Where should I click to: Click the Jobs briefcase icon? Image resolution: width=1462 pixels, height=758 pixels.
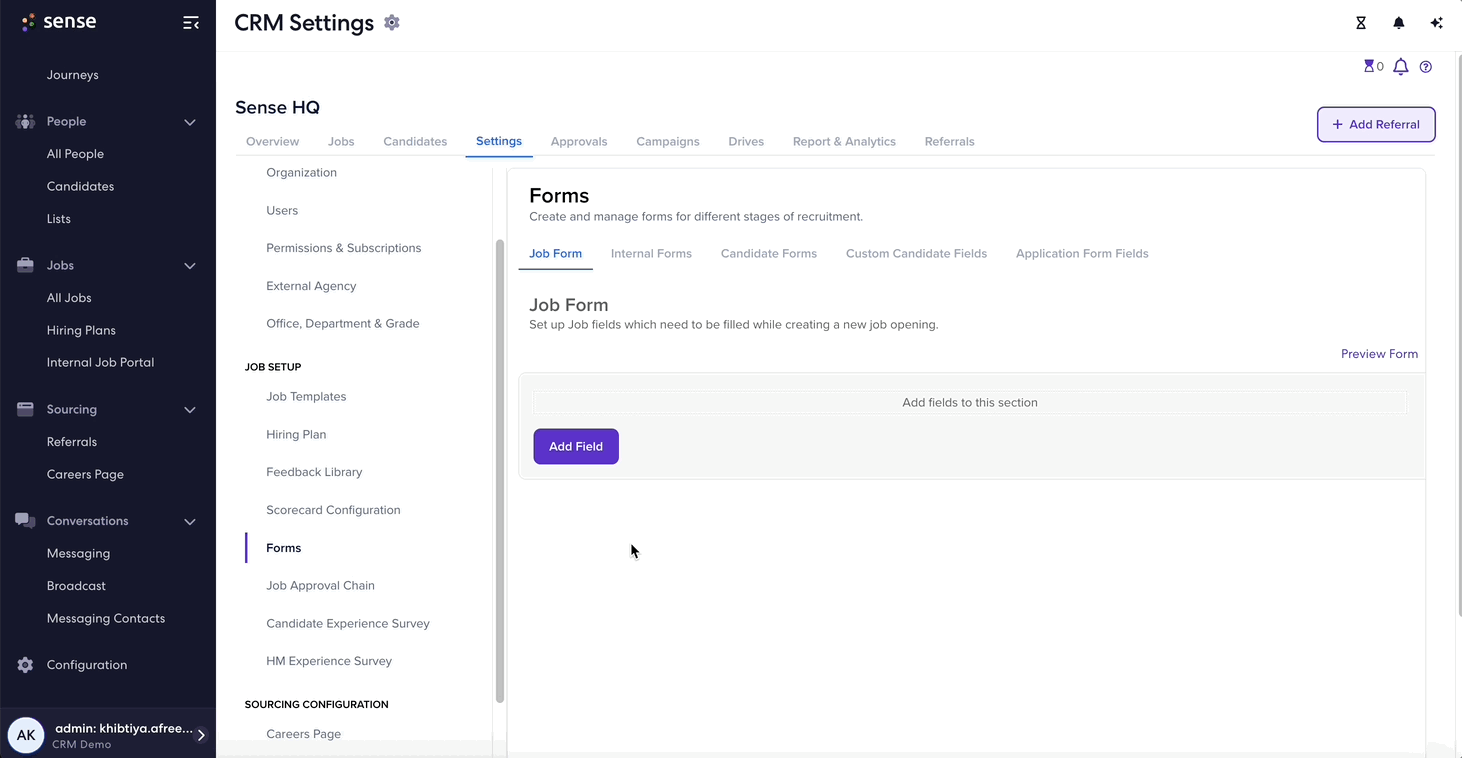25,265
